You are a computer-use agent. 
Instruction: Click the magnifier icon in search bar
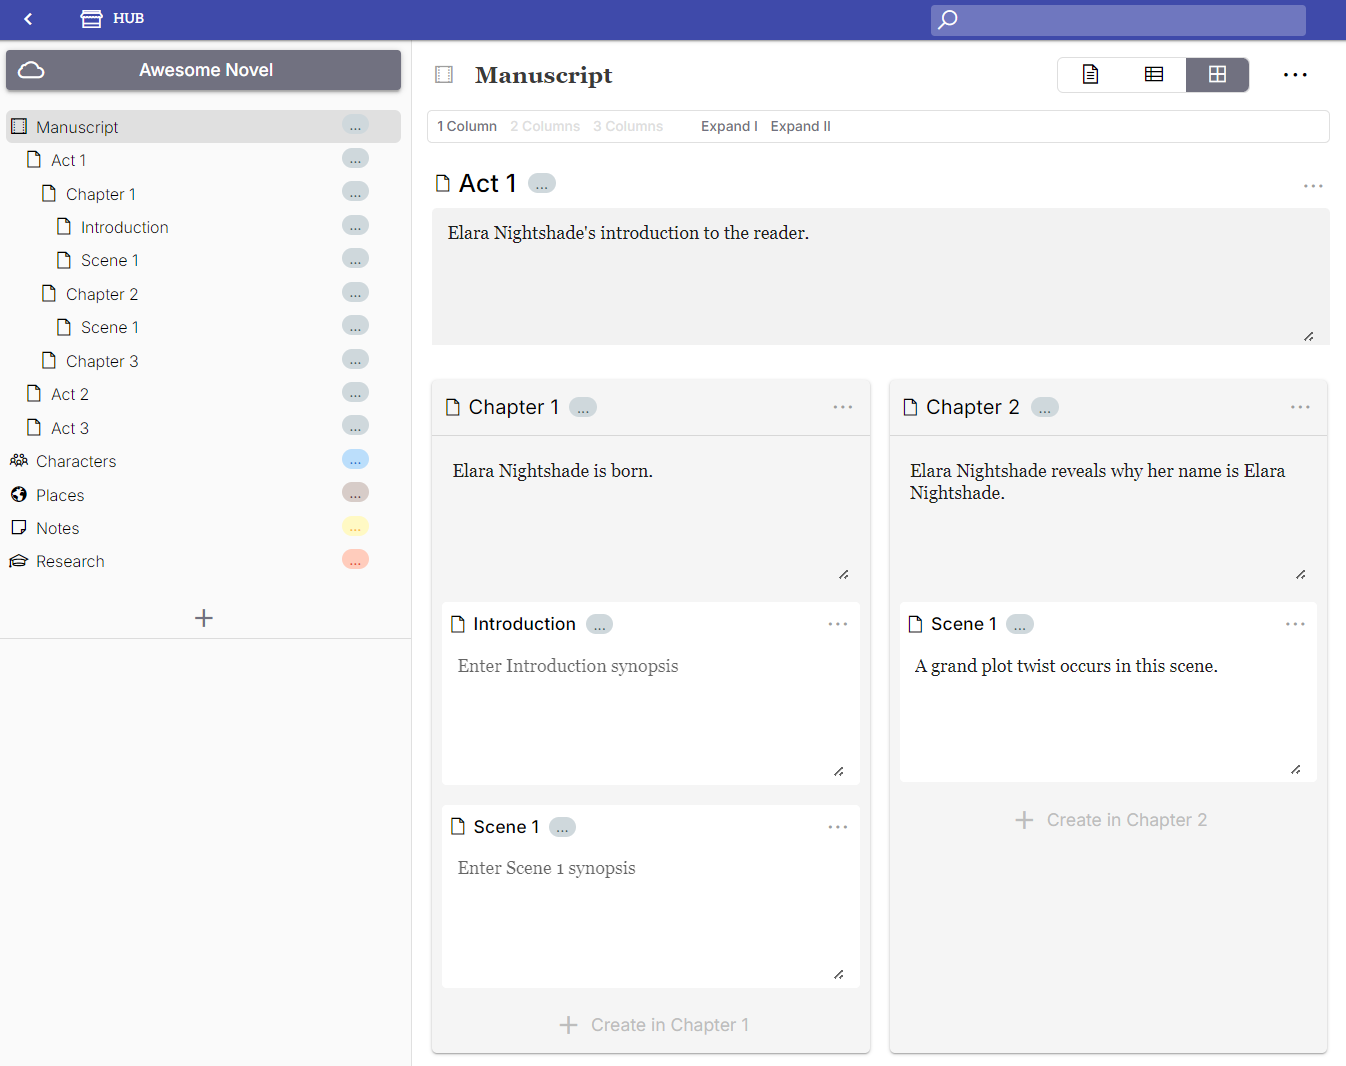click(945, 19)
